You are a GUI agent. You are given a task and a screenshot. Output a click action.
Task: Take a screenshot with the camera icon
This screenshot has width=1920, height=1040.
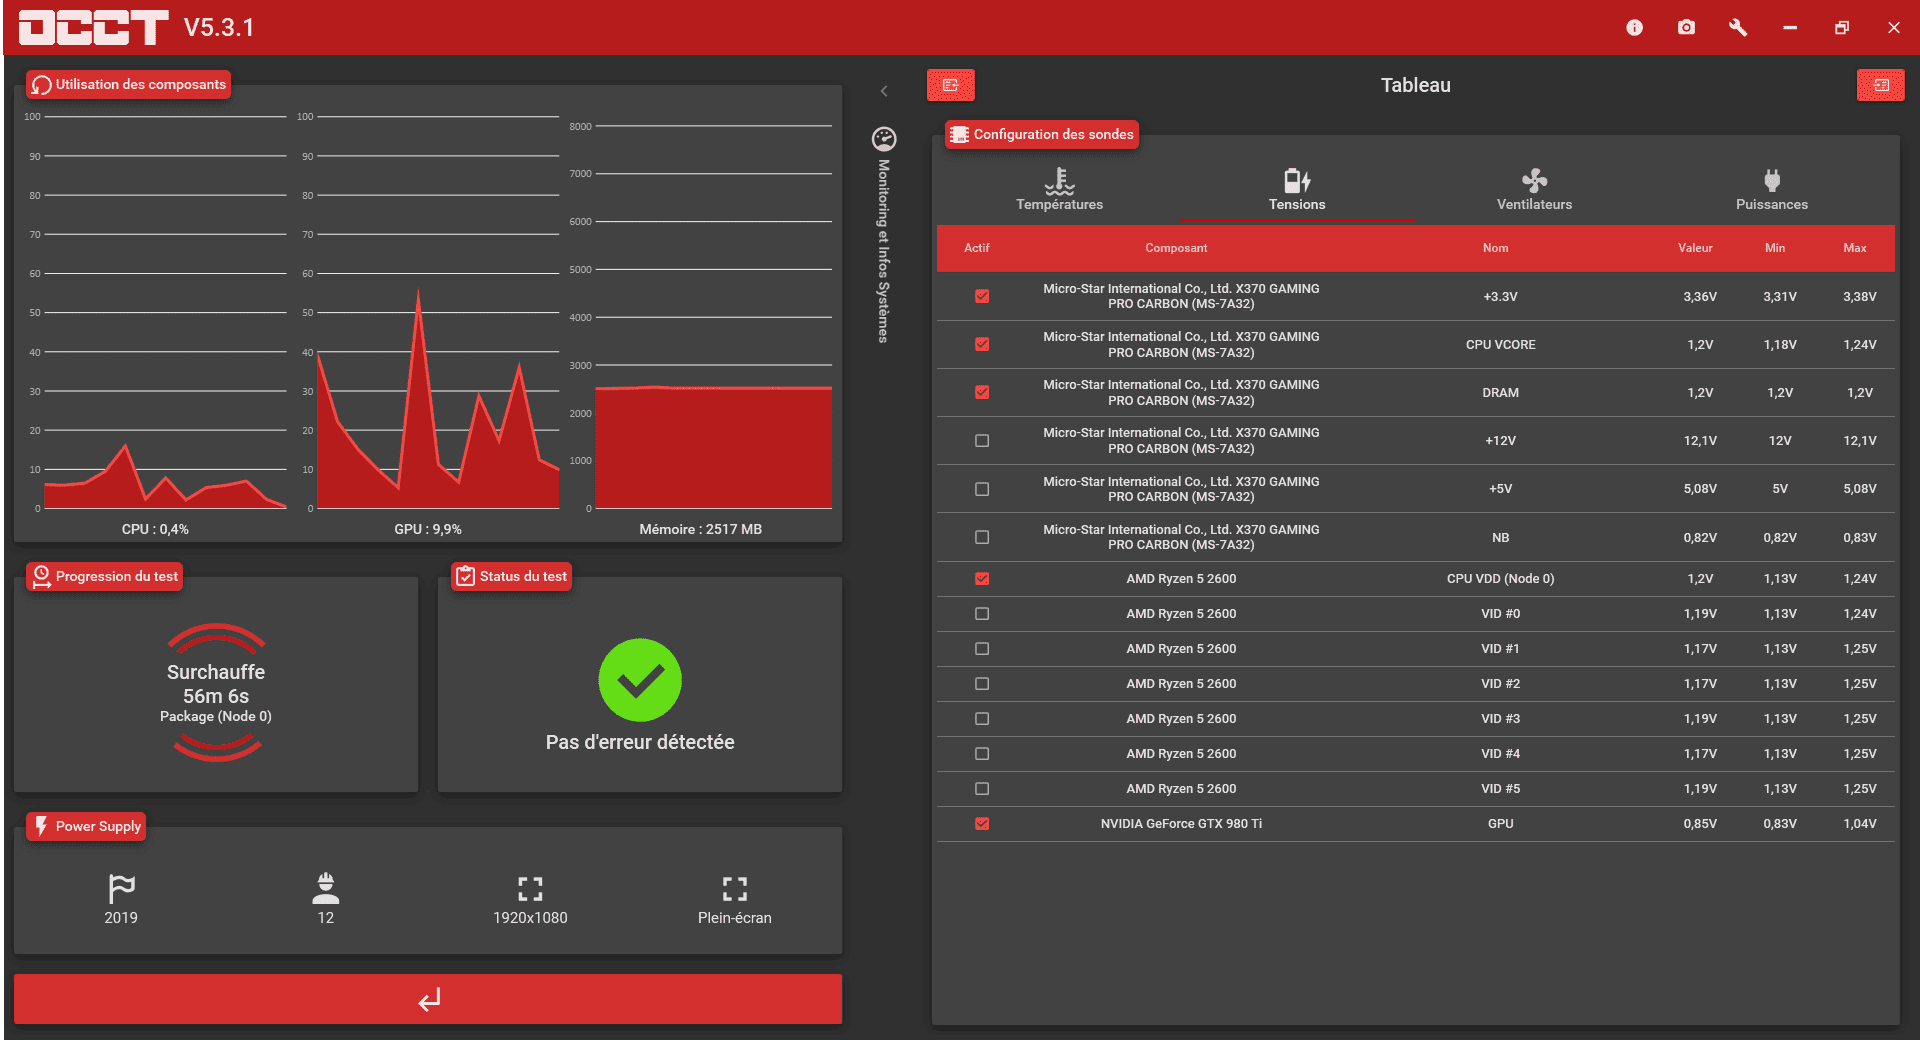click(x=1686, y=28)
